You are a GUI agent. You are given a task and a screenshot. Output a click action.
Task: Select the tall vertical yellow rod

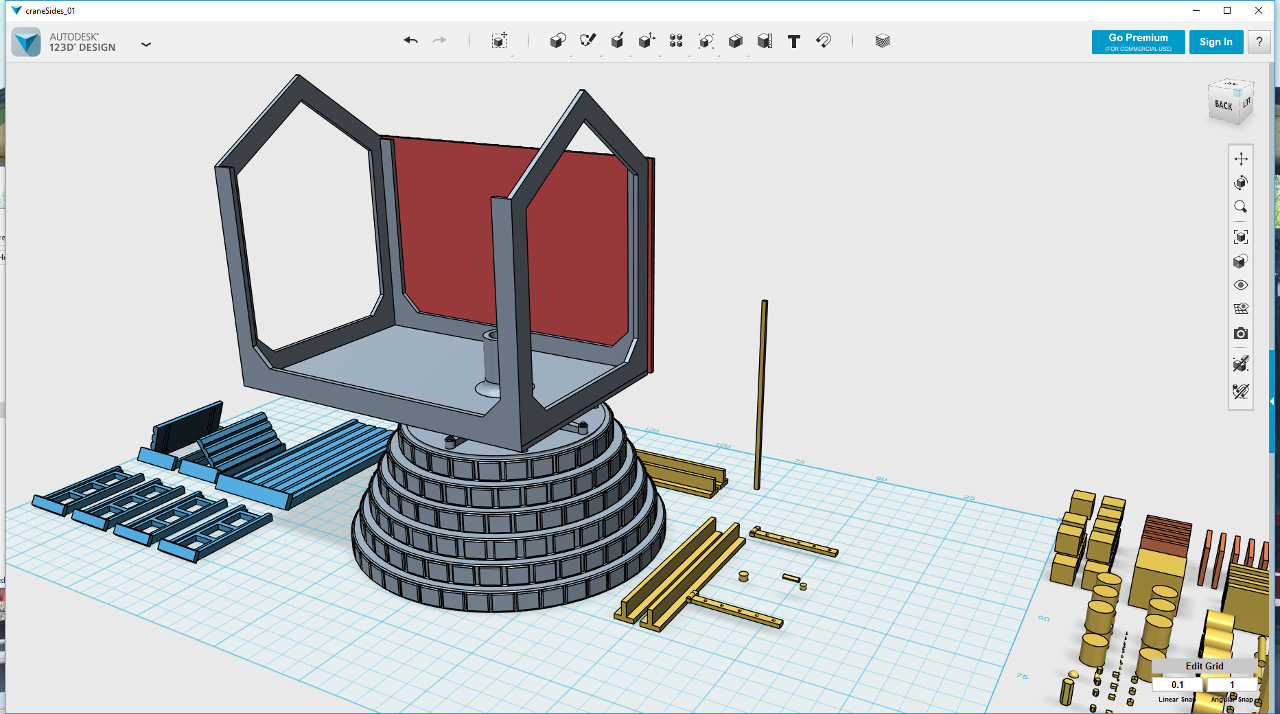(x=761, y=395)
